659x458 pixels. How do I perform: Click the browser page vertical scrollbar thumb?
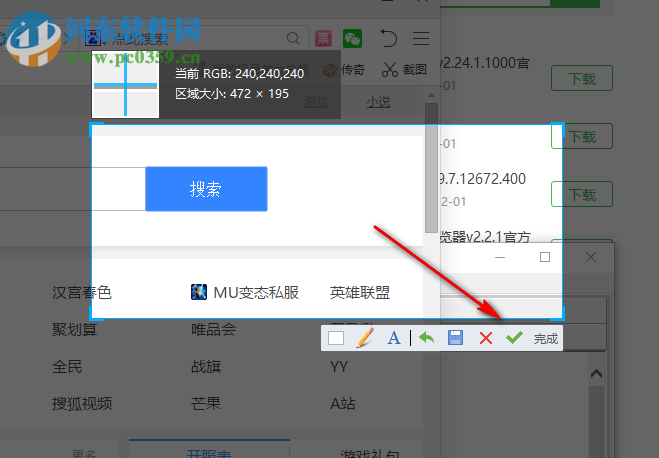[431, 168]
